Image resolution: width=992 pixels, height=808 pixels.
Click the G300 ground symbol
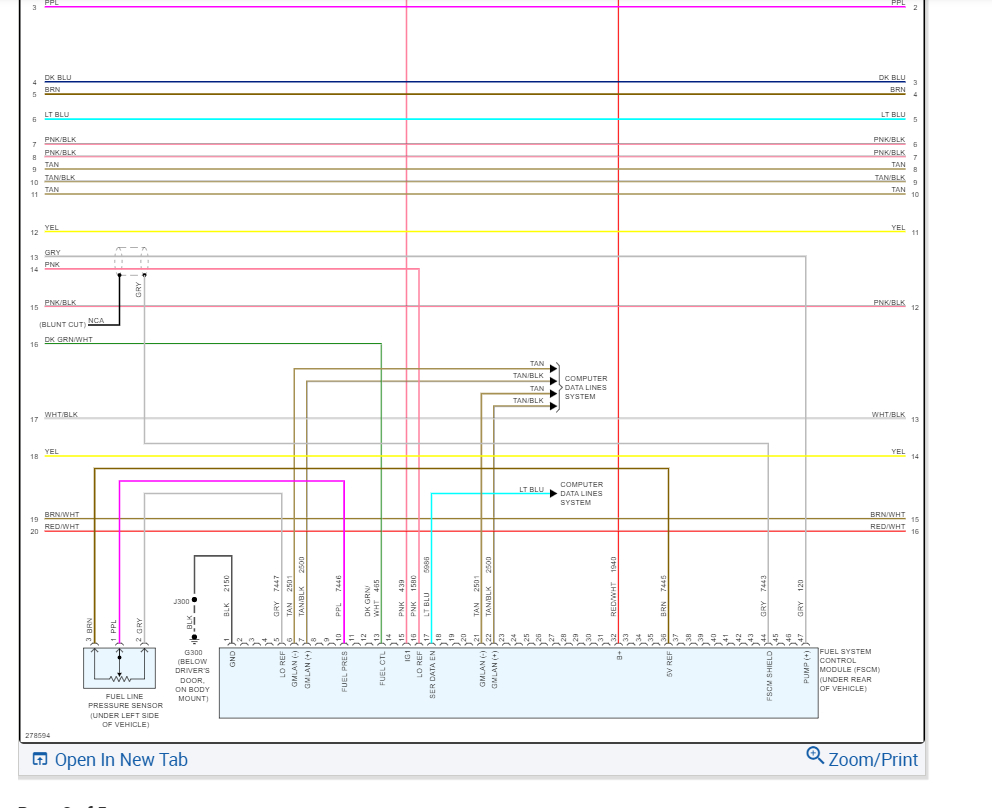point(194,639)
